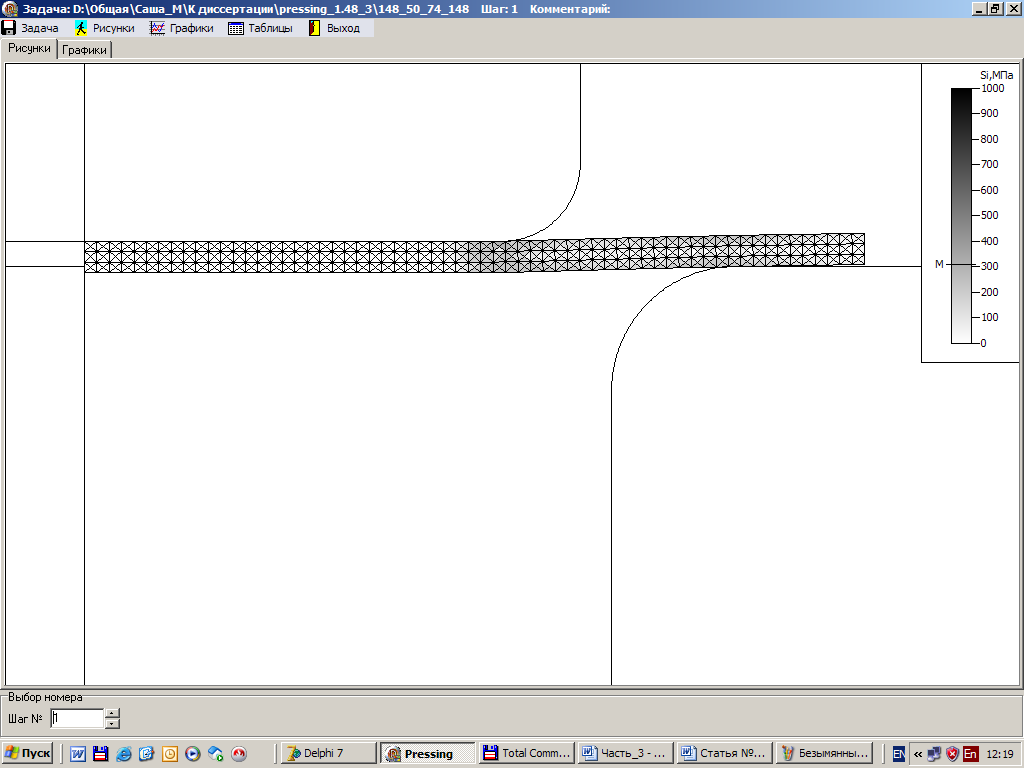Image resolution: width=1024 pixels, height=768 pixels.
Task: Open the Таблицы menu with table icon
Action: pos(260,28)
